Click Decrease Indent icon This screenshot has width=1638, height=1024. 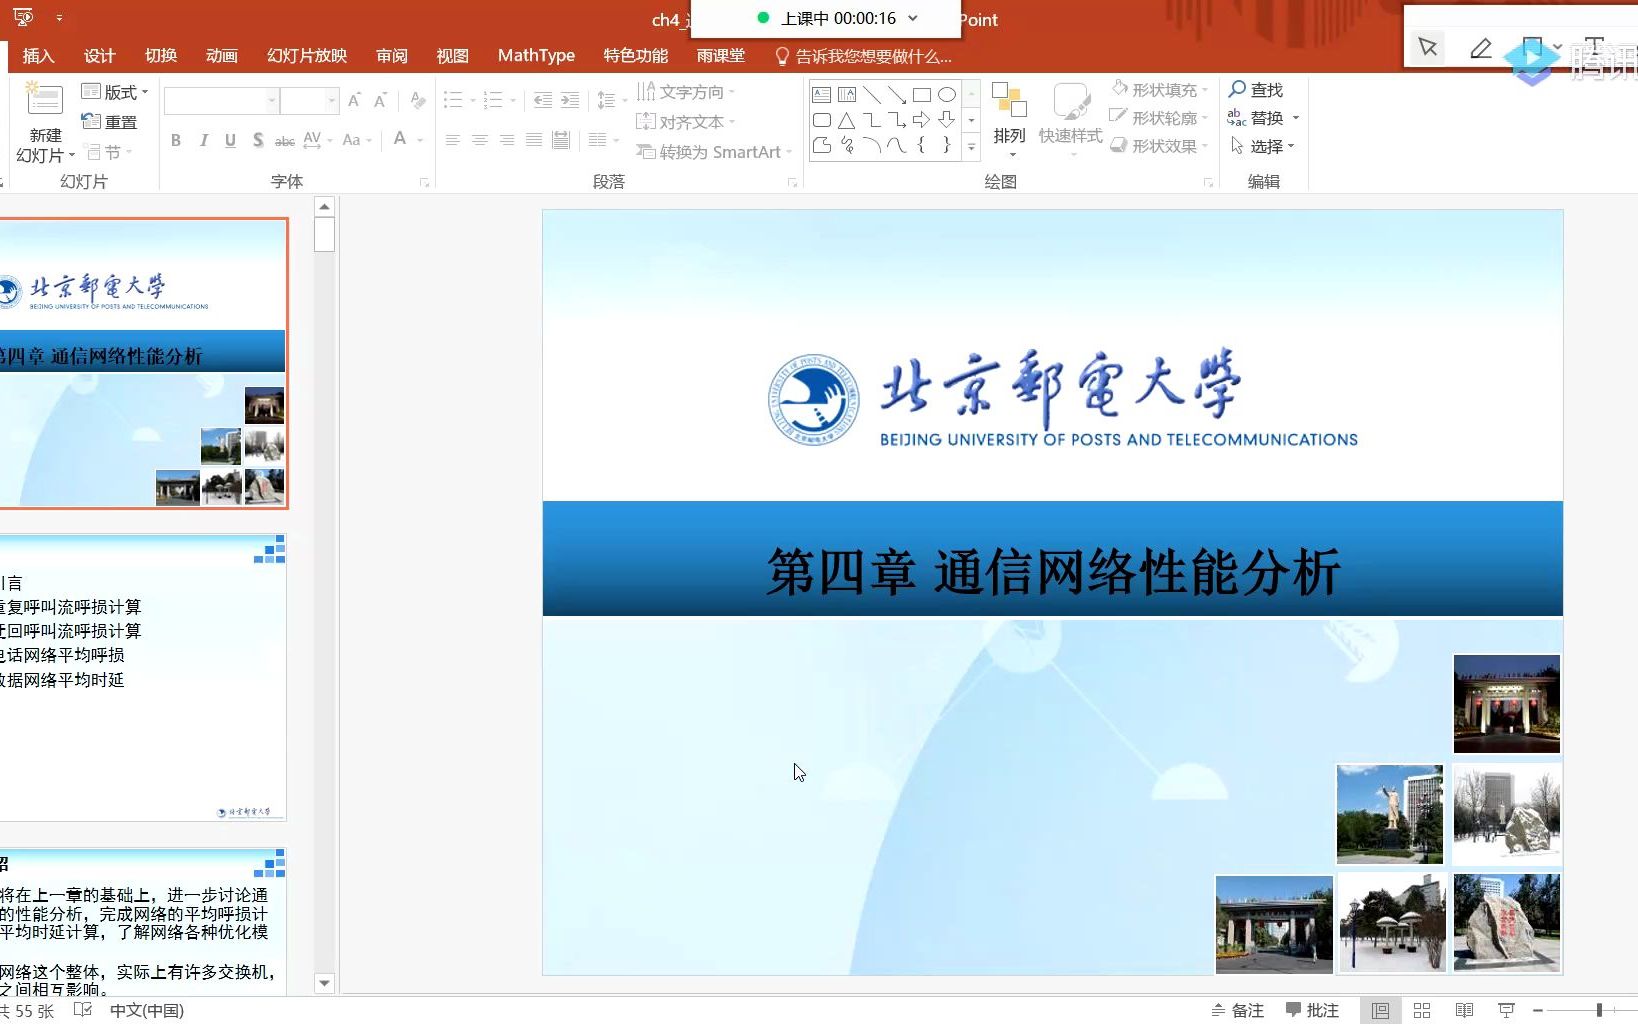click(543, 100)
